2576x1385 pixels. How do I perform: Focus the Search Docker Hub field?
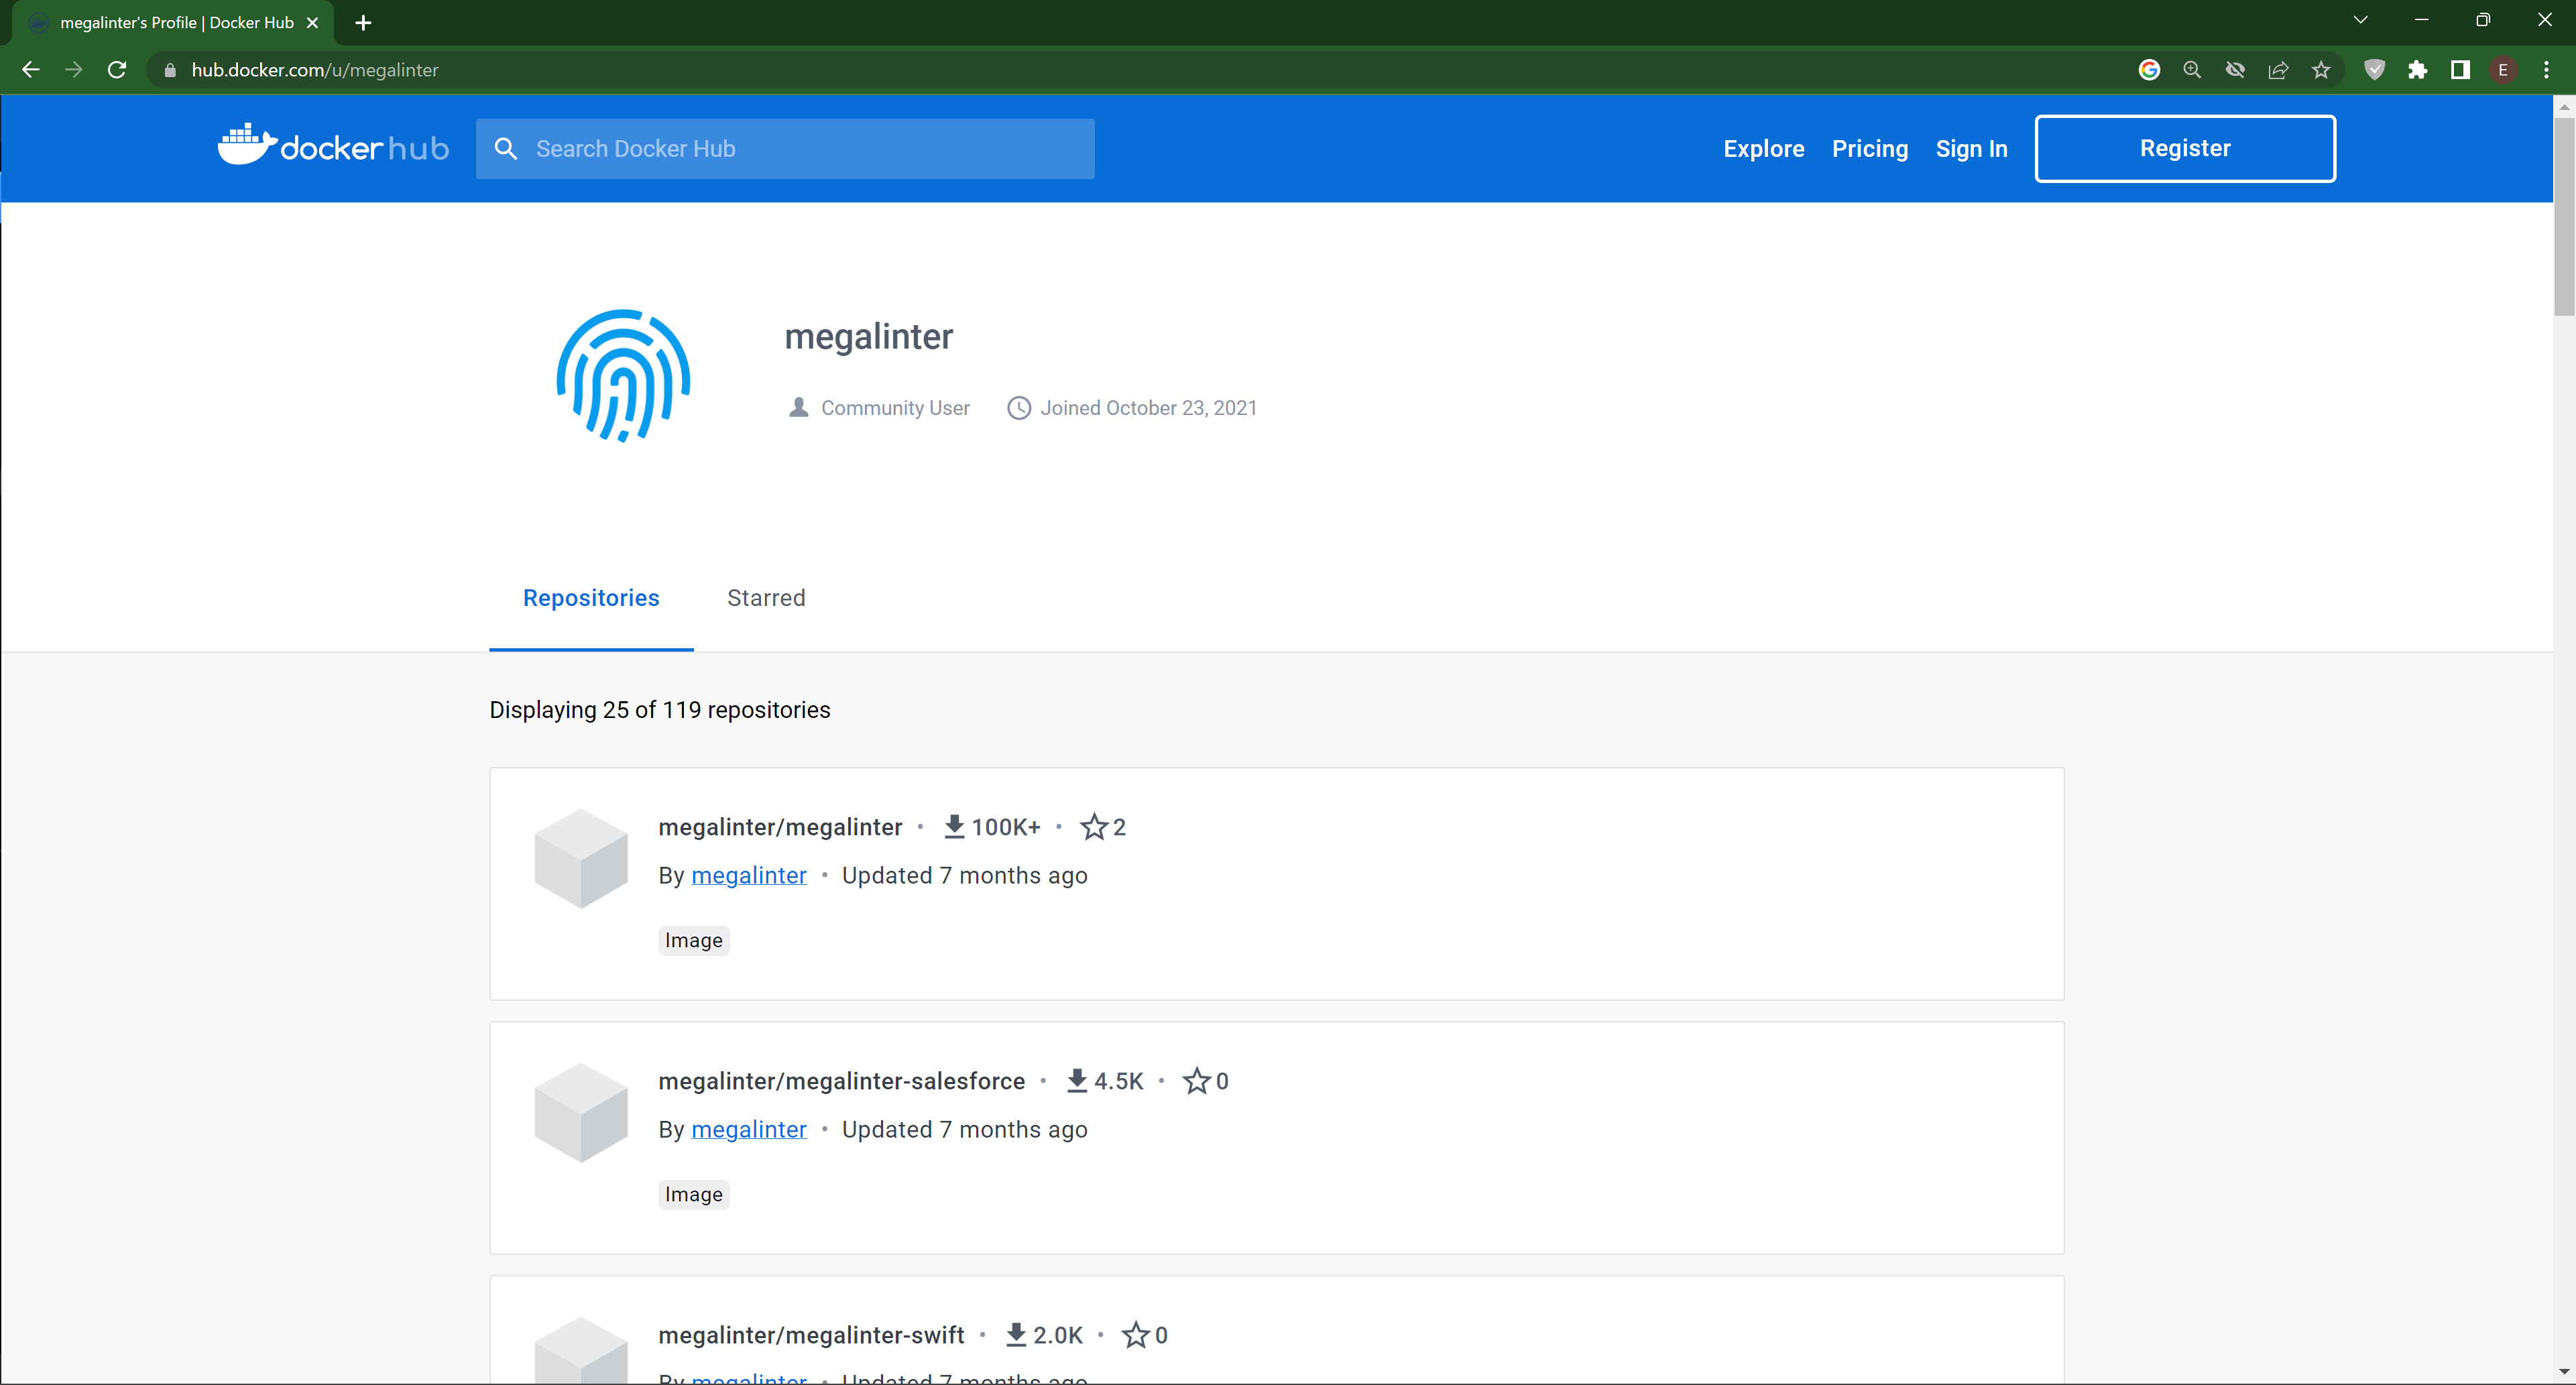pyautogui.click(x=785, y=149)
